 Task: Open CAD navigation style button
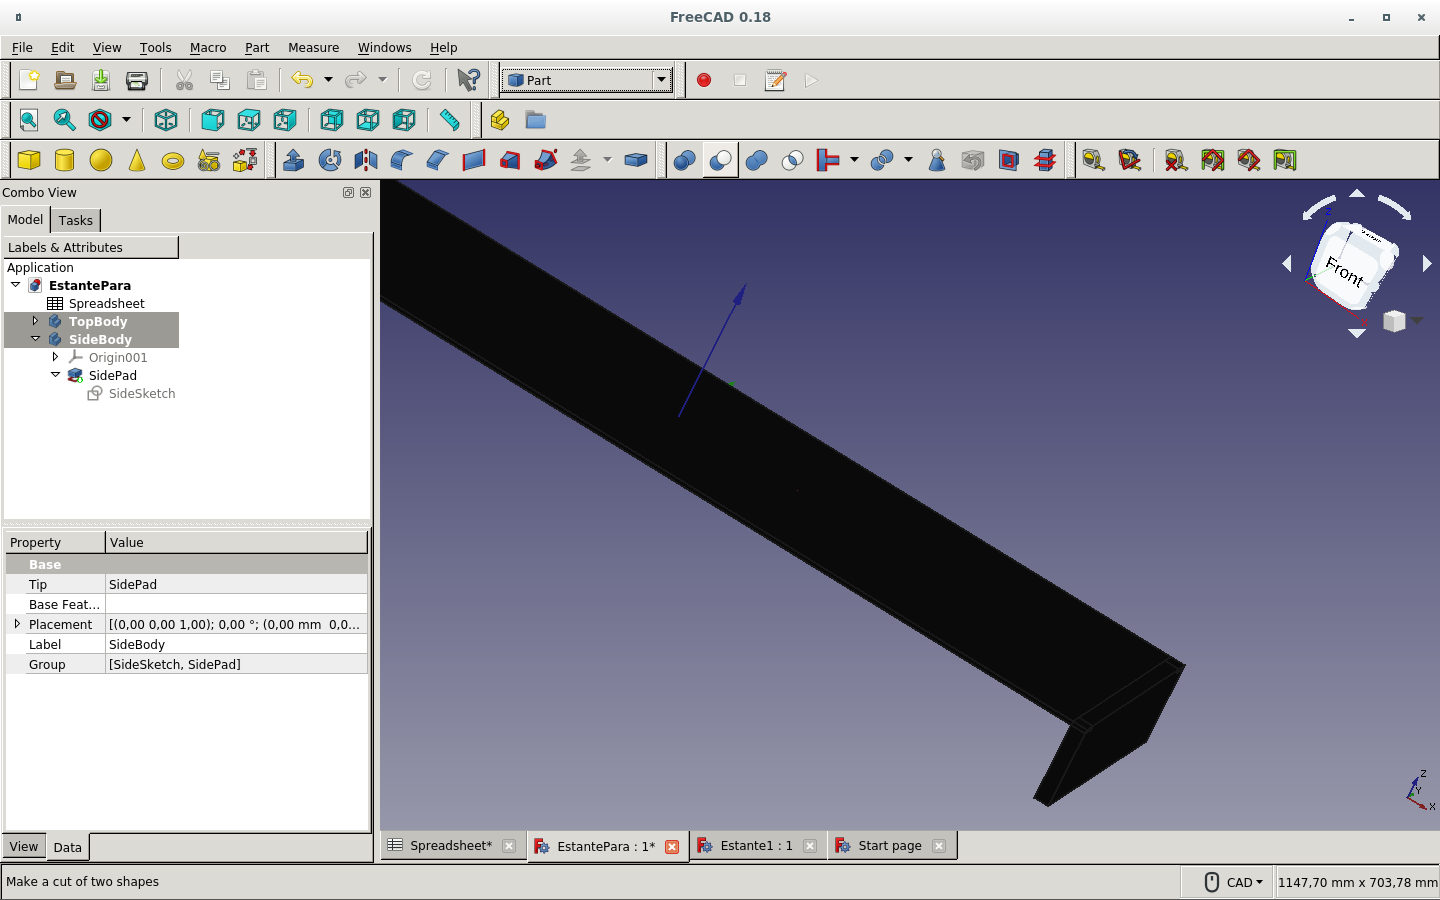point(1234,882)
